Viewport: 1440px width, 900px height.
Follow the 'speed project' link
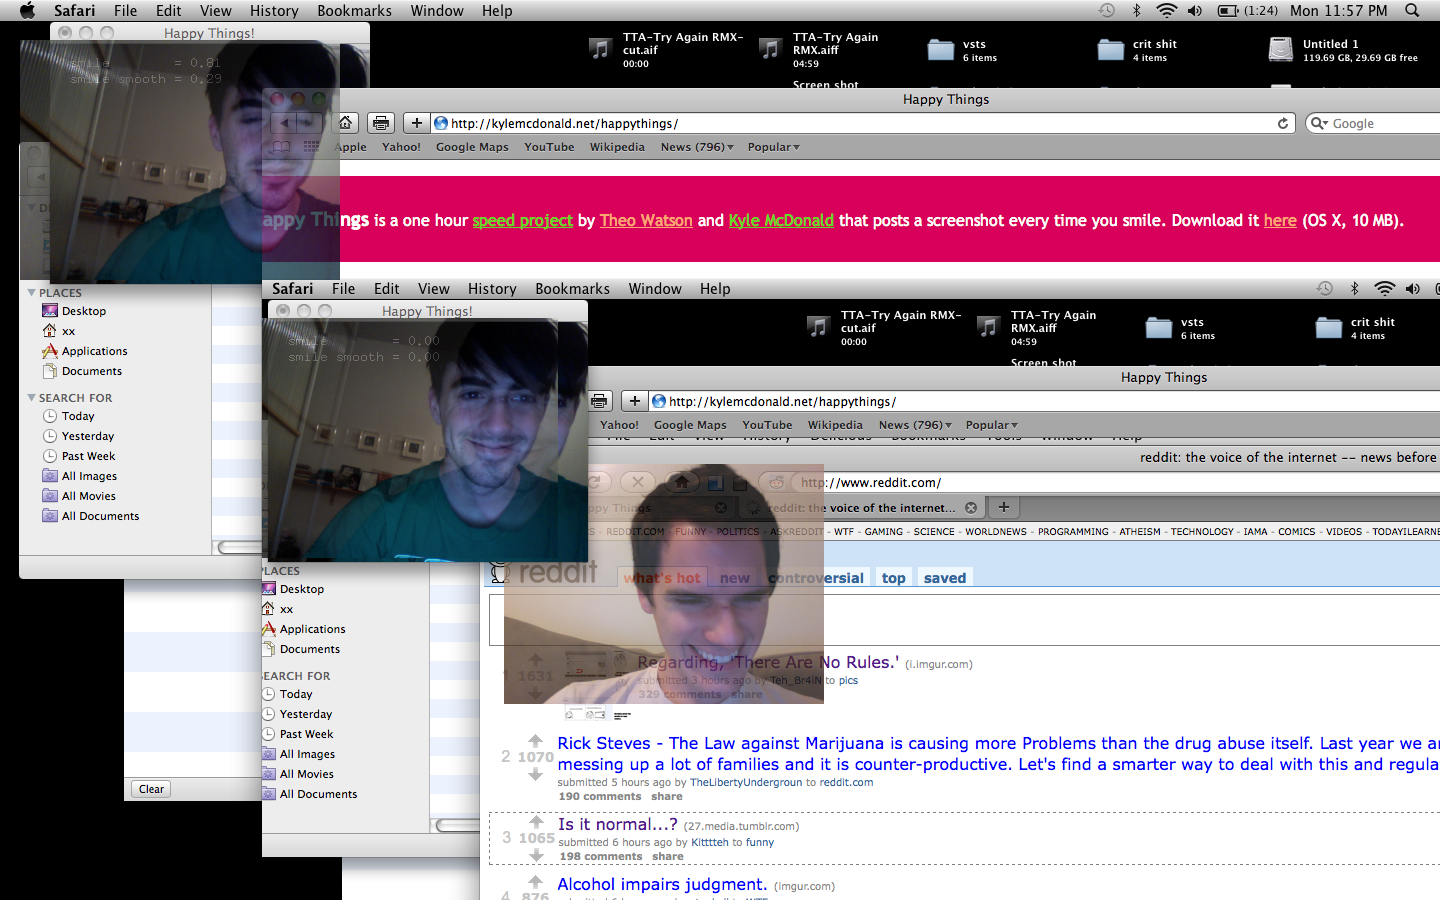[522, 221]
